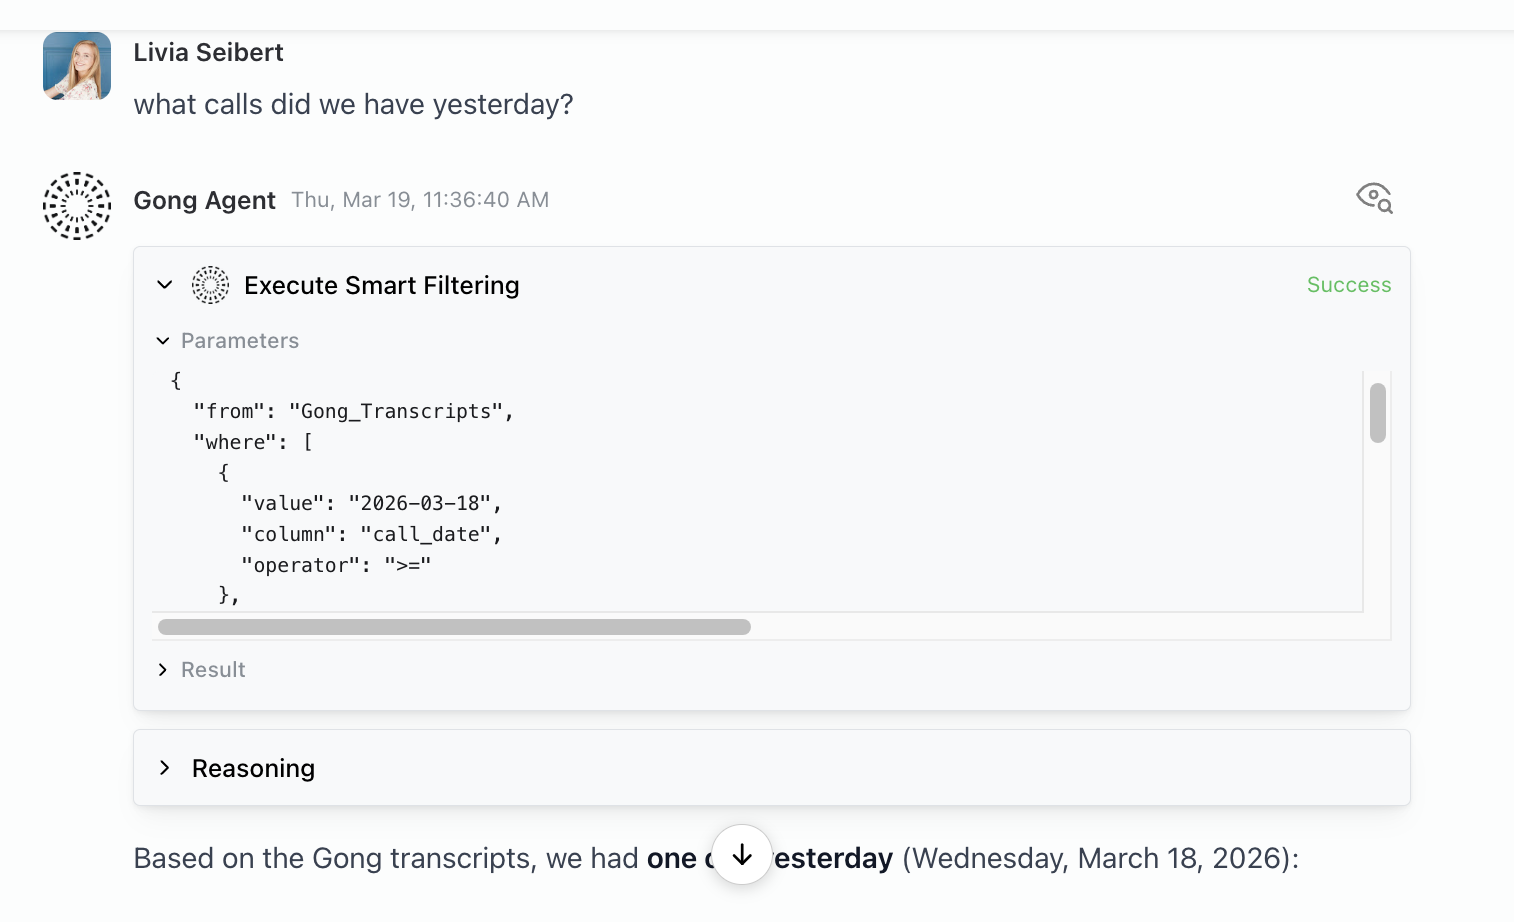The width and height of the screenshot is (1514, 922).
Task: Click the Execute Smart Filtering title
Action: click(381, 285)
